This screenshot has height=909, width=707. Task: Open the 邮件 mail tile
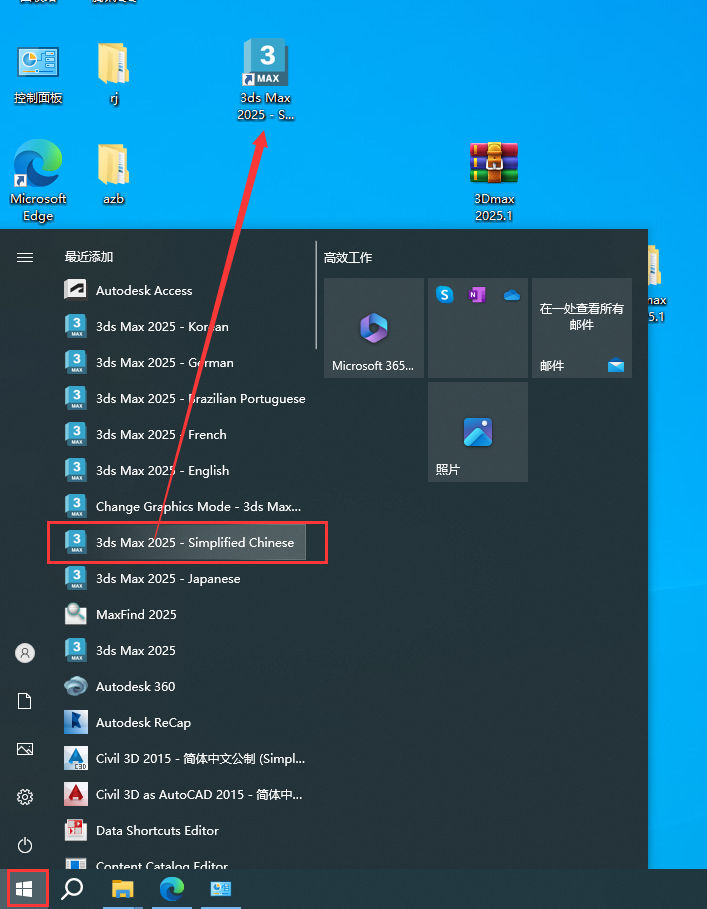point(582,328)
